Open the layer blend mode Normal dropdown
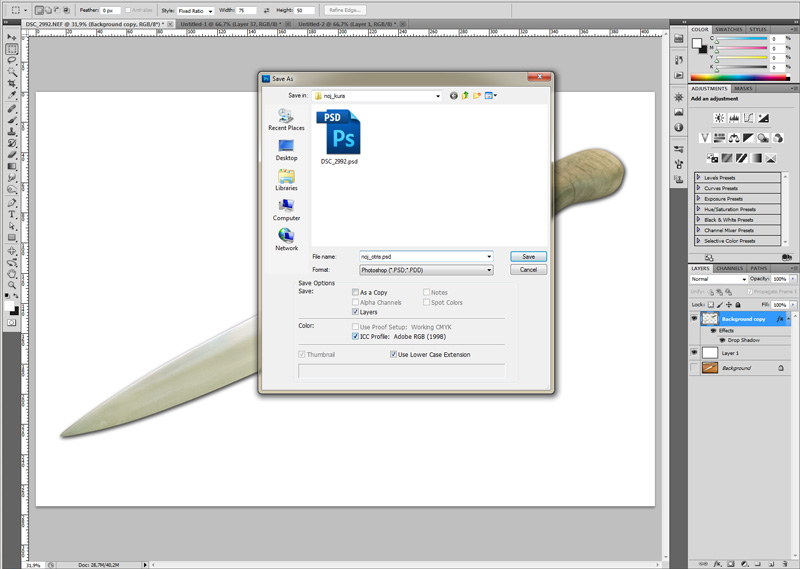This screenshot has height=569, width=800. coord(718,279)
